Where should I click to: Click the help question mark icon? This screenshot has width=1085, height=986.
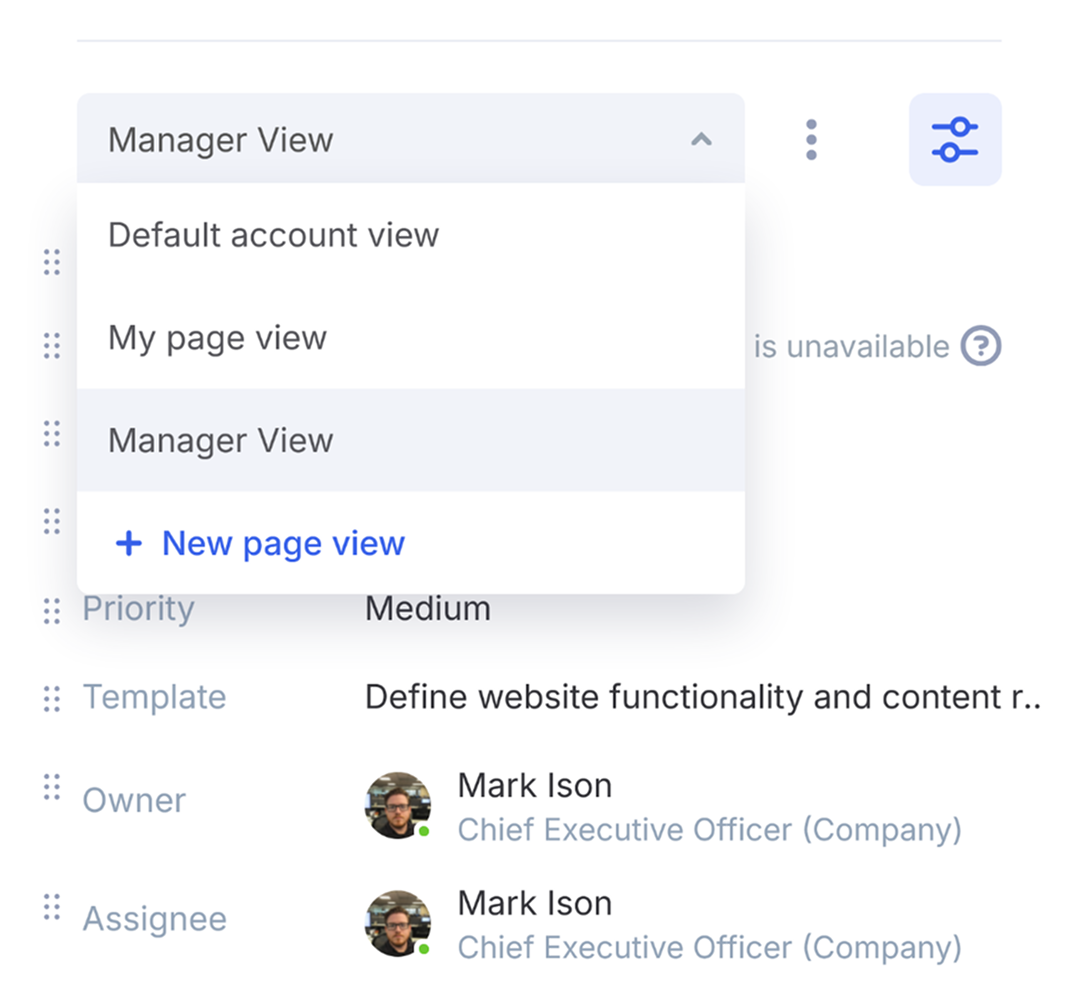[980, 347]
